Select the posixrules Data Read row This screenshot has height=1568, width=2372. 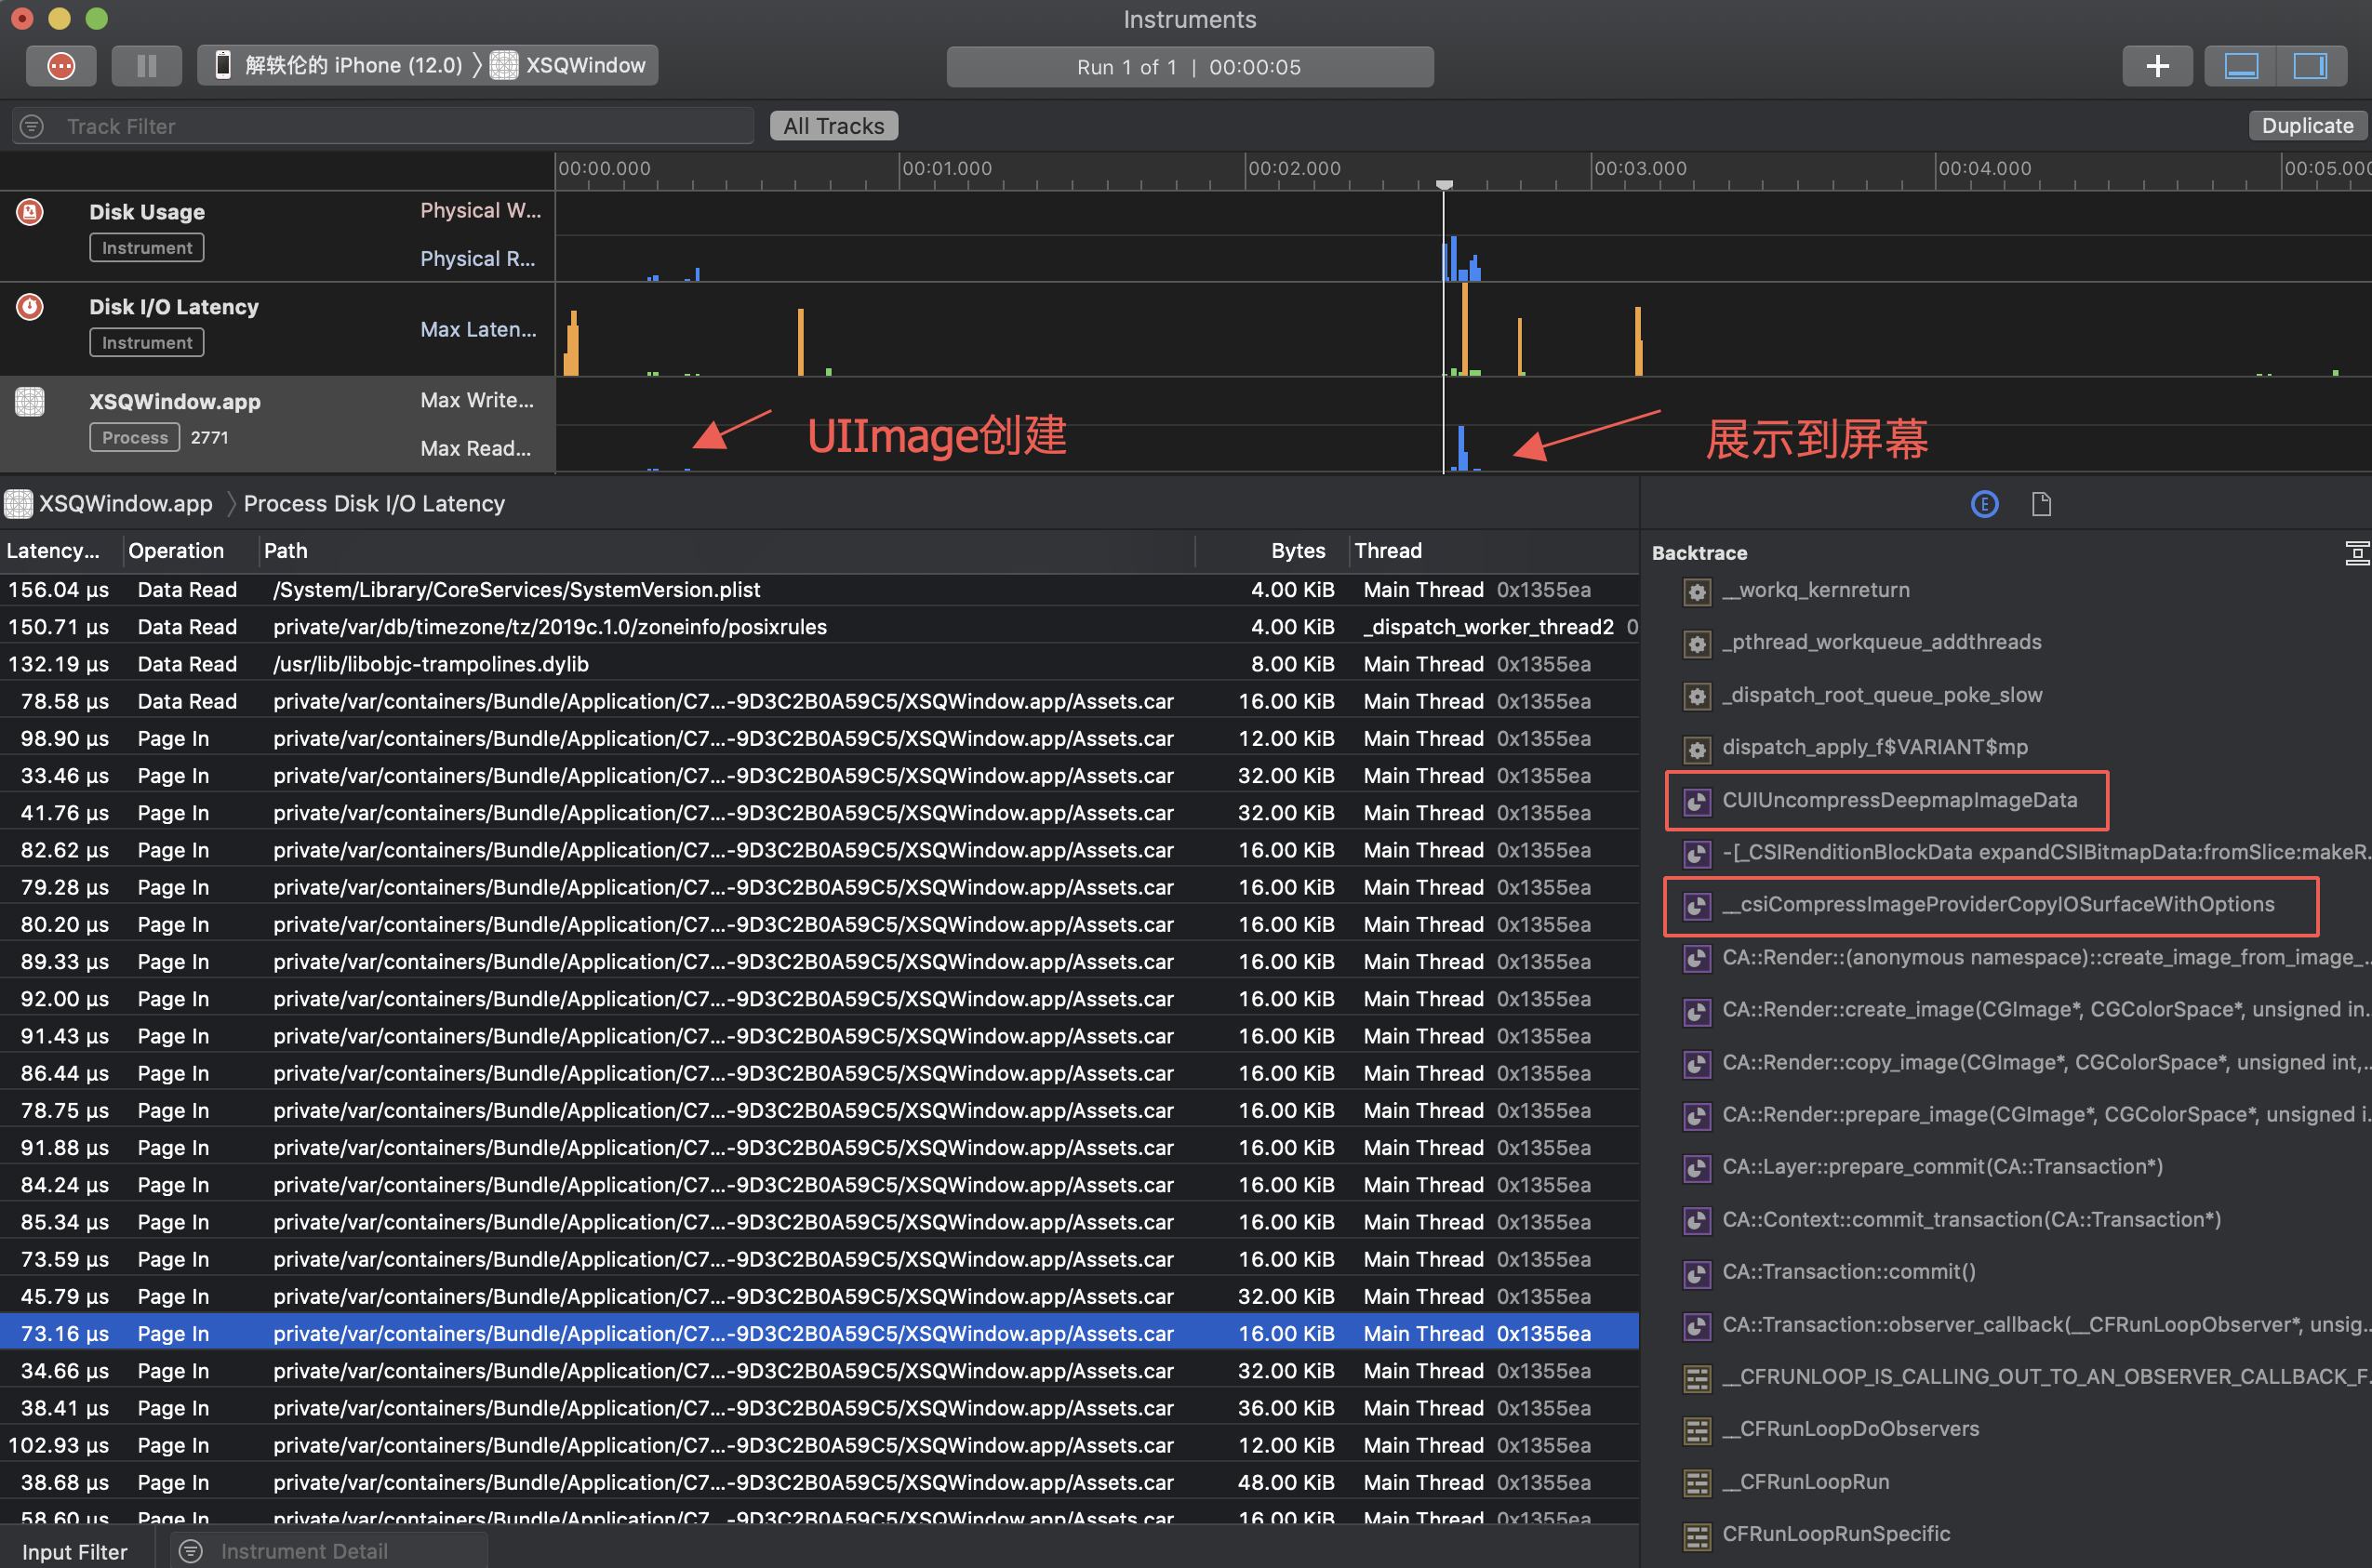pyautogui.click(x=819, y=627)
